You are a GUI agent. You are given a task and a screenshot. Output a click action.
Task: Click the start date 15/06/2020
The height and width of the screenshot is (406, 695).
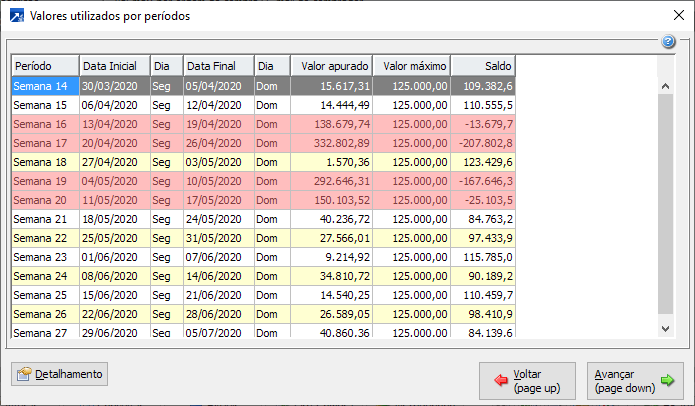point(109,296)
